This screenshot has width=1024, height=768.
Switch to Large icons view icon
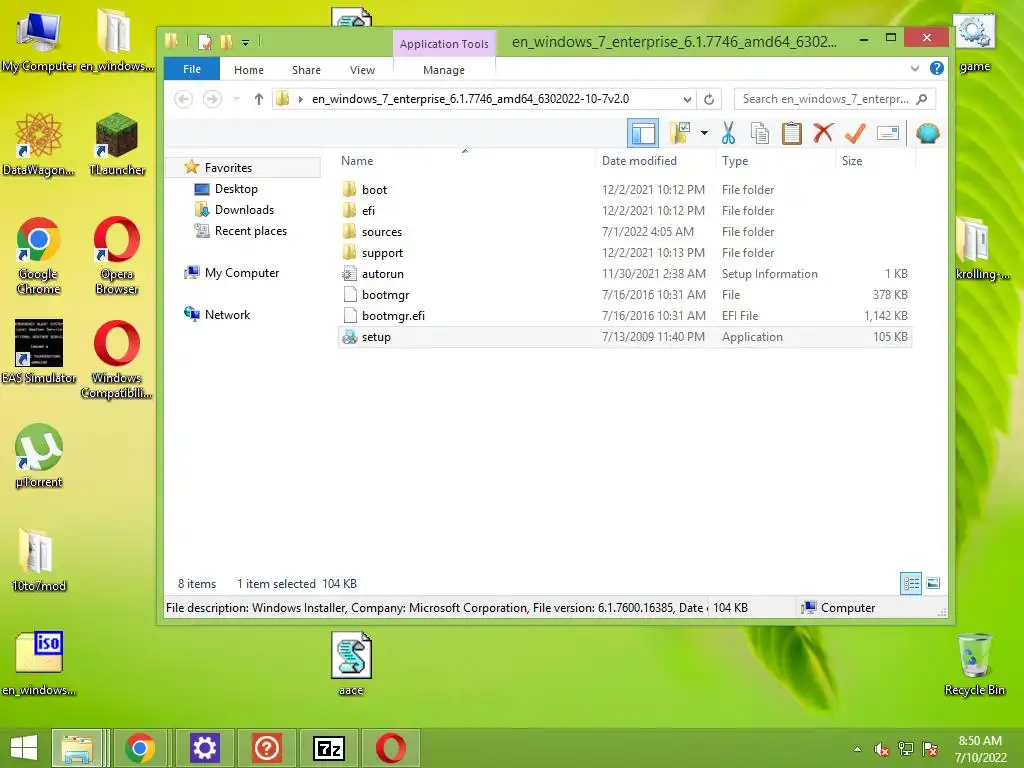coord(933,583)
